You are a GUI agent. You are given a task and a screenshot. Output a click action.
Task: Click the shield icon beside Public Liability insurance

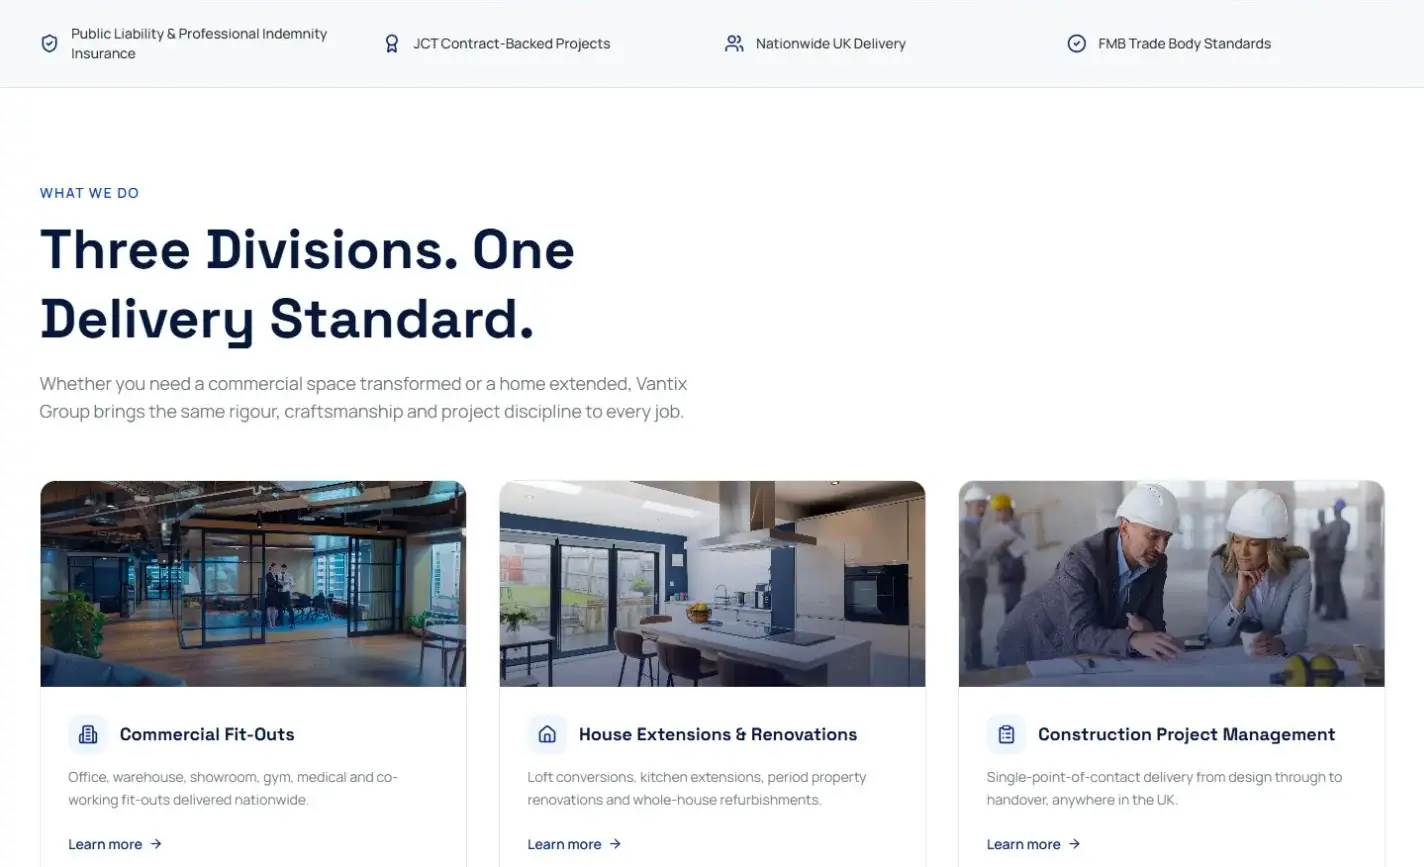pos(49,44)
